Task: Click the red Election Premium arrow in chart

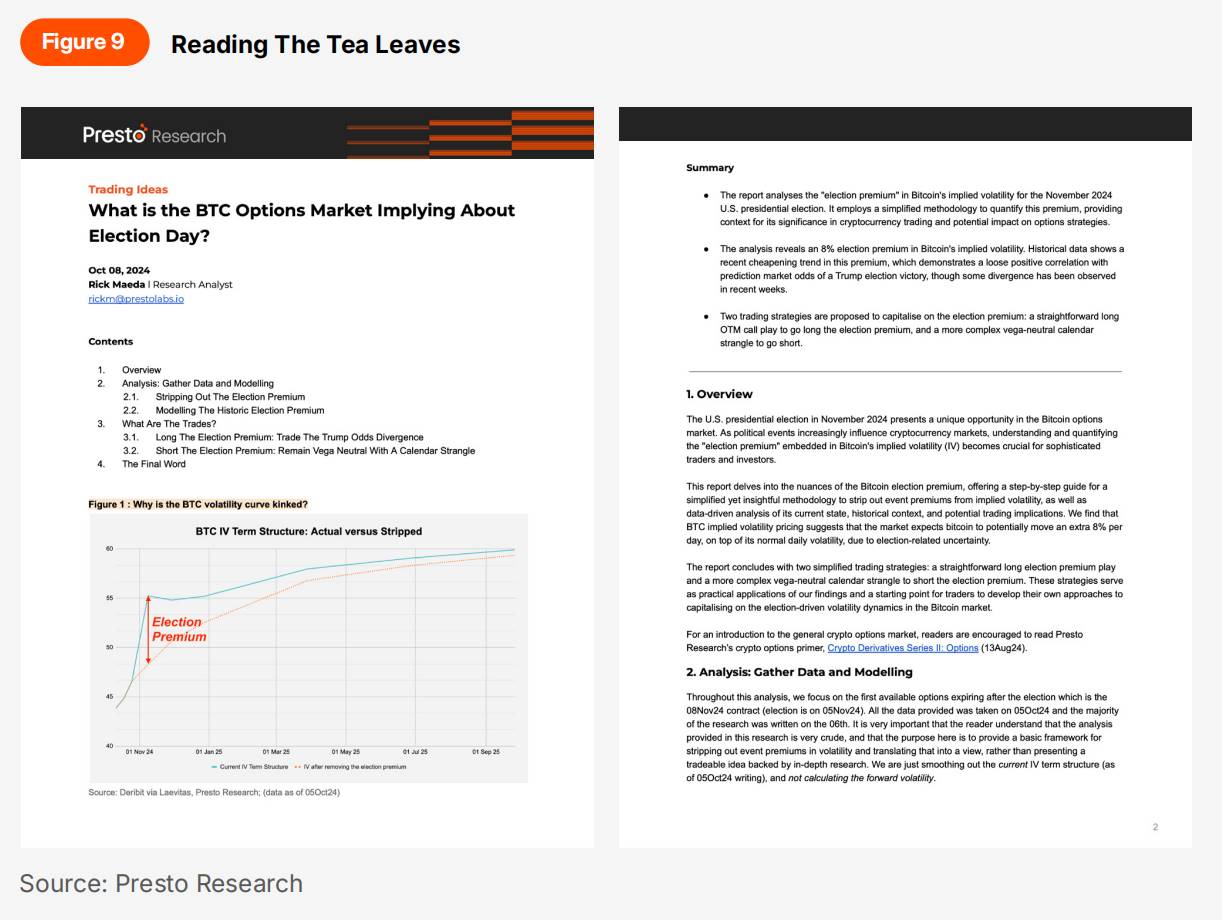Action: pos(148,630)
